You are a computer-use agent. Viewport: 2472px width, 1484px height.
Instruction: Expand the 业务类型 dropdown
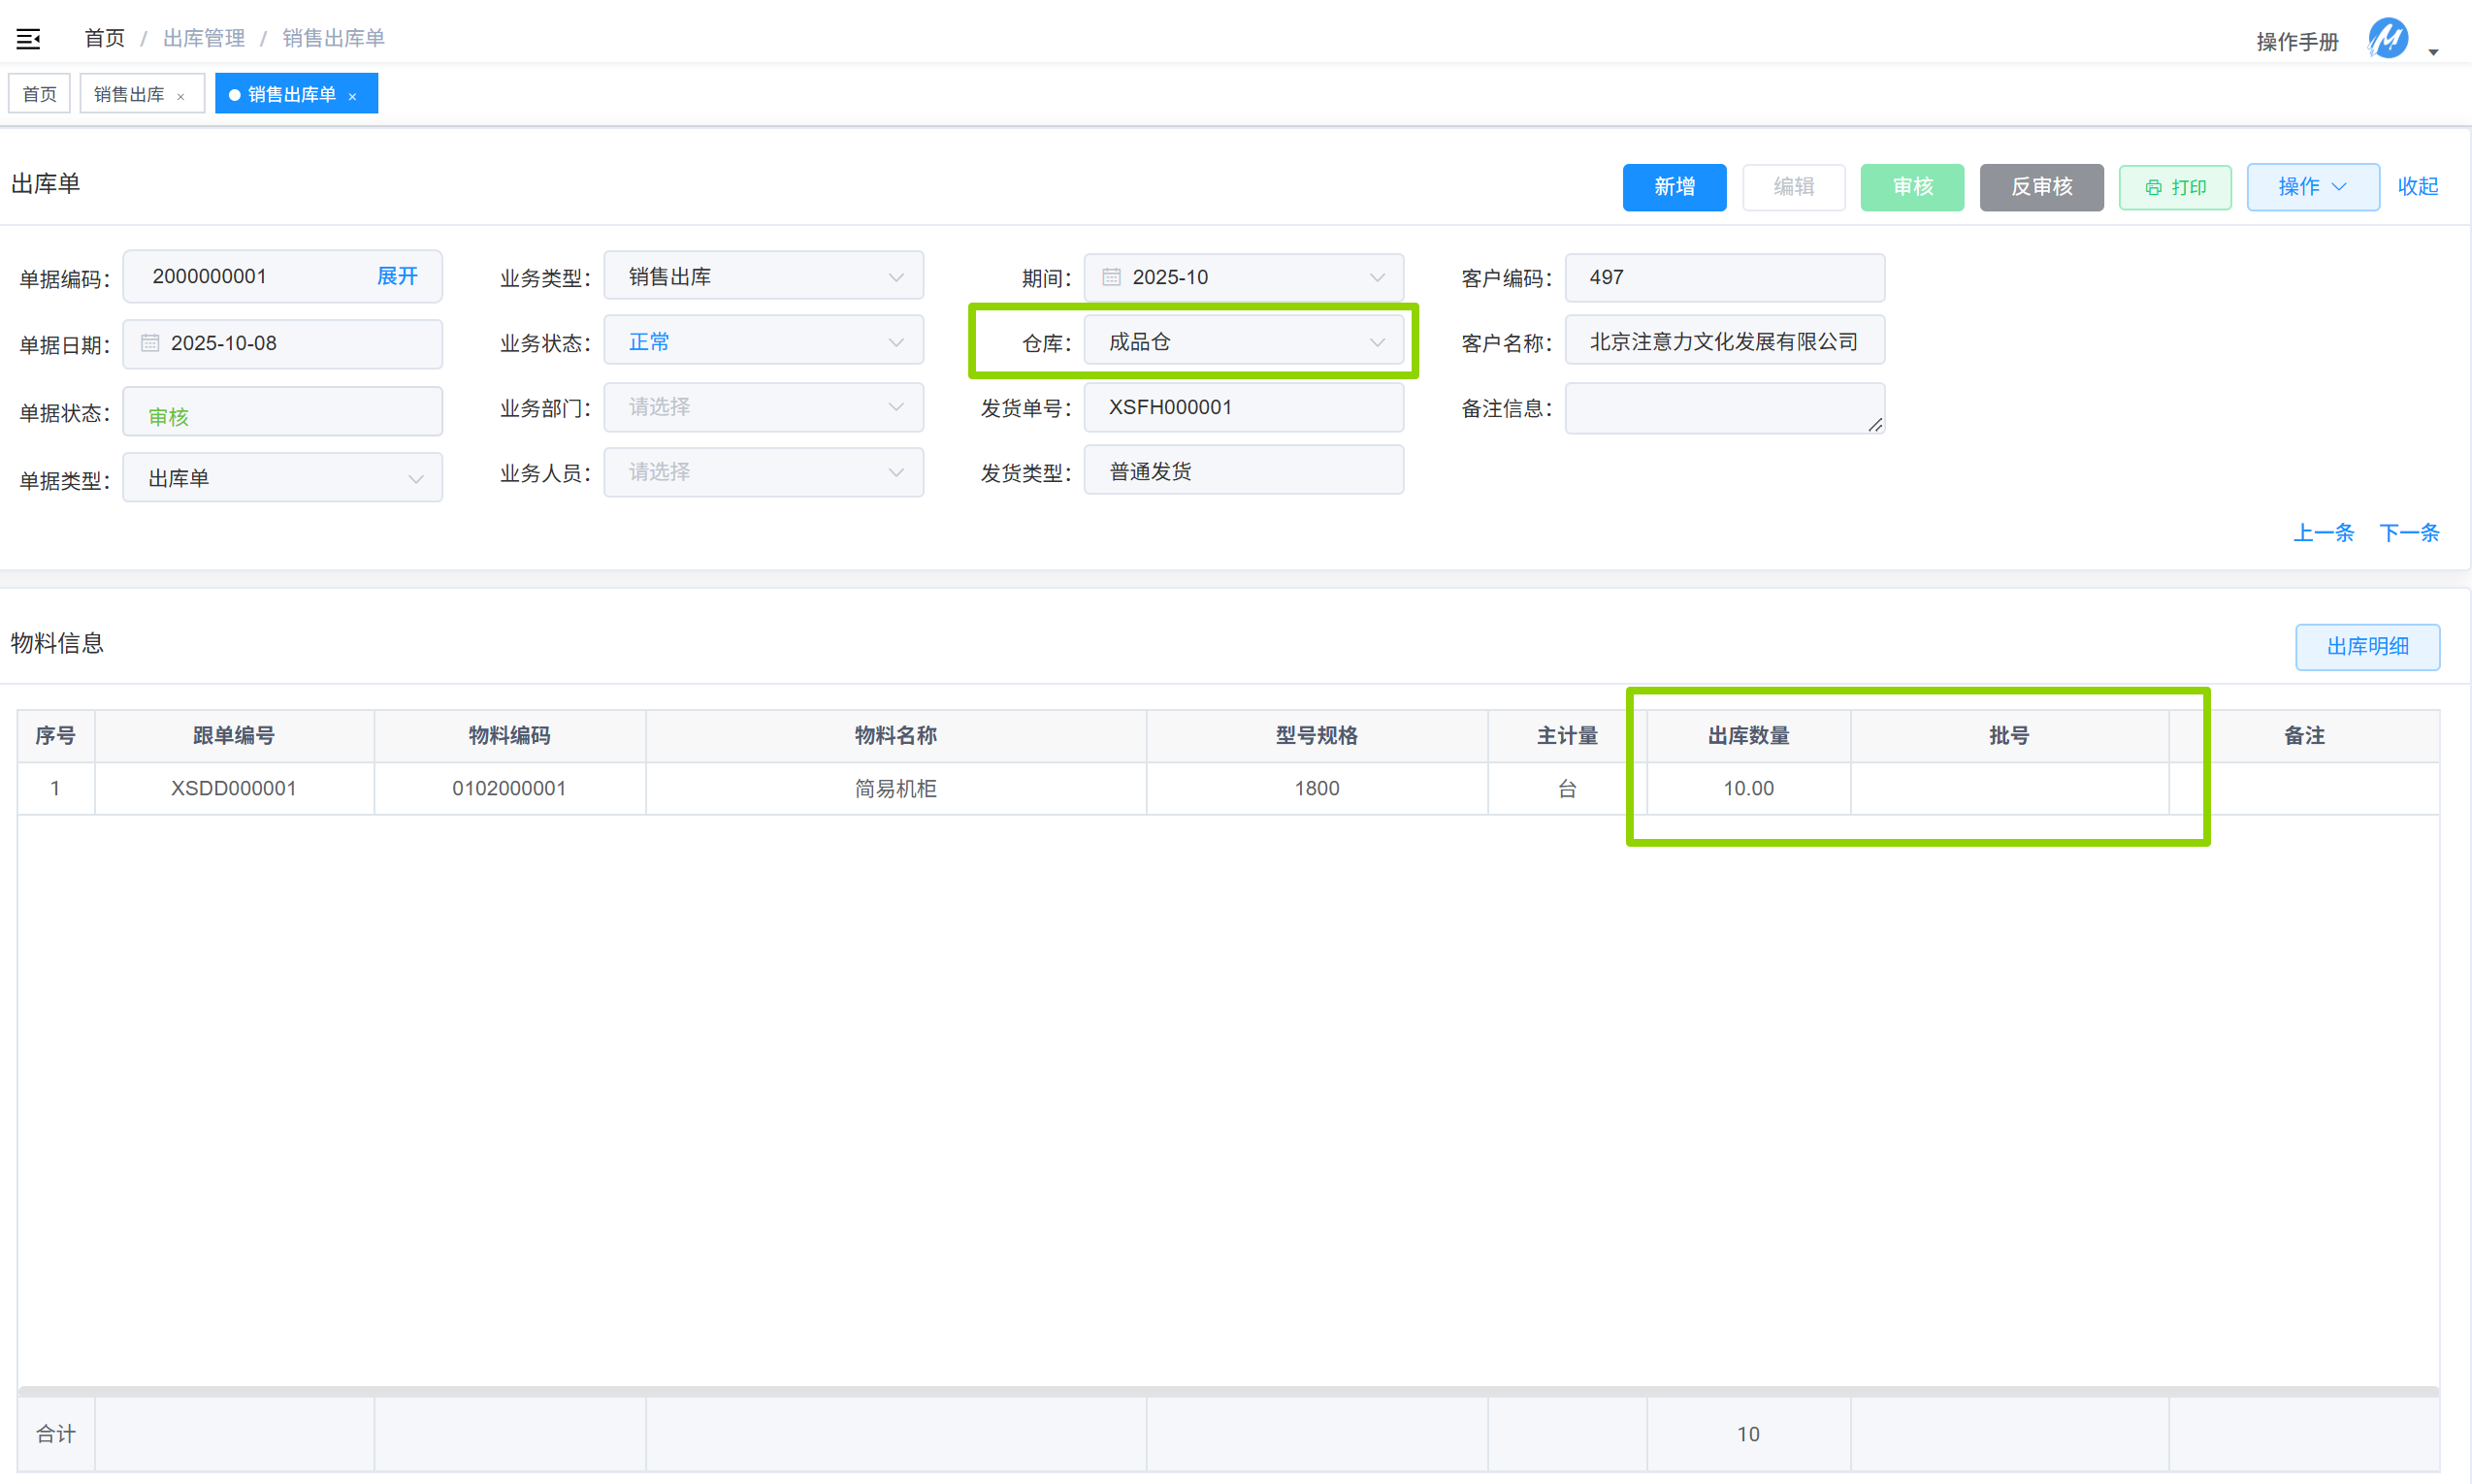[763, 277]
